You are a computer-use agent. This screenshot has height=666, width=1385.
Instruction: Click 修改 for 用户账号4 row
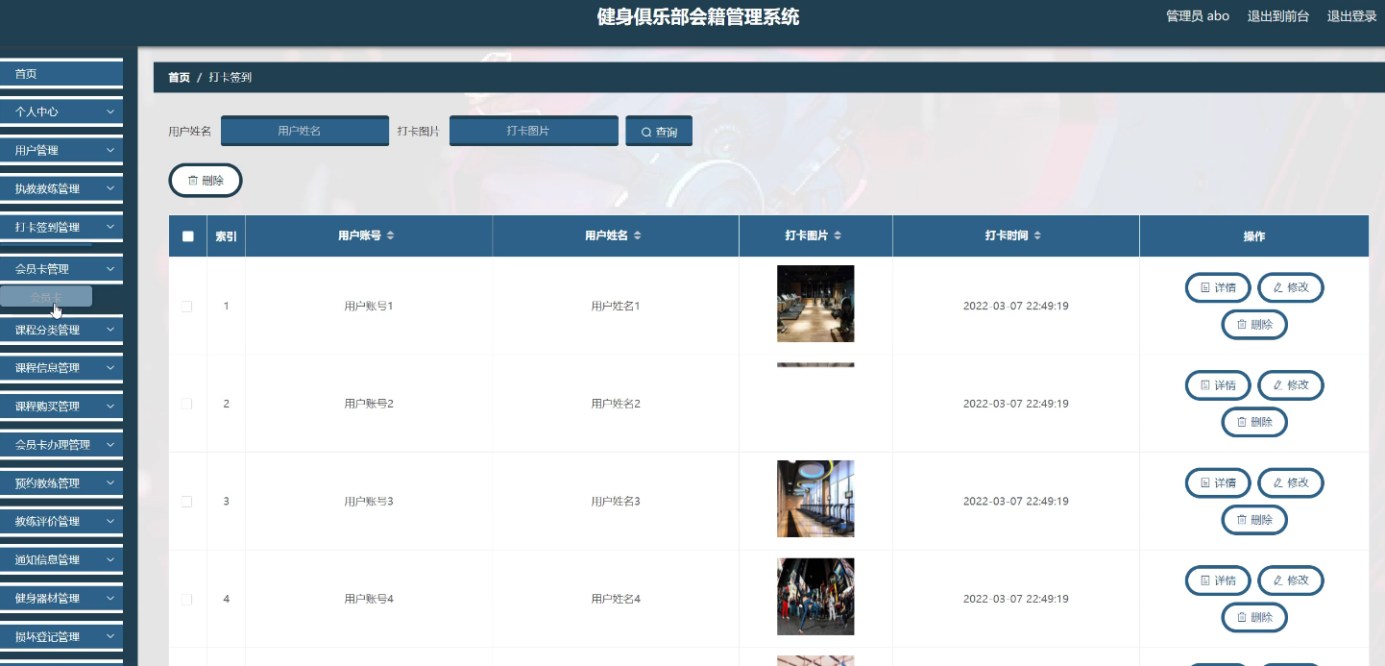[1291, 580]
